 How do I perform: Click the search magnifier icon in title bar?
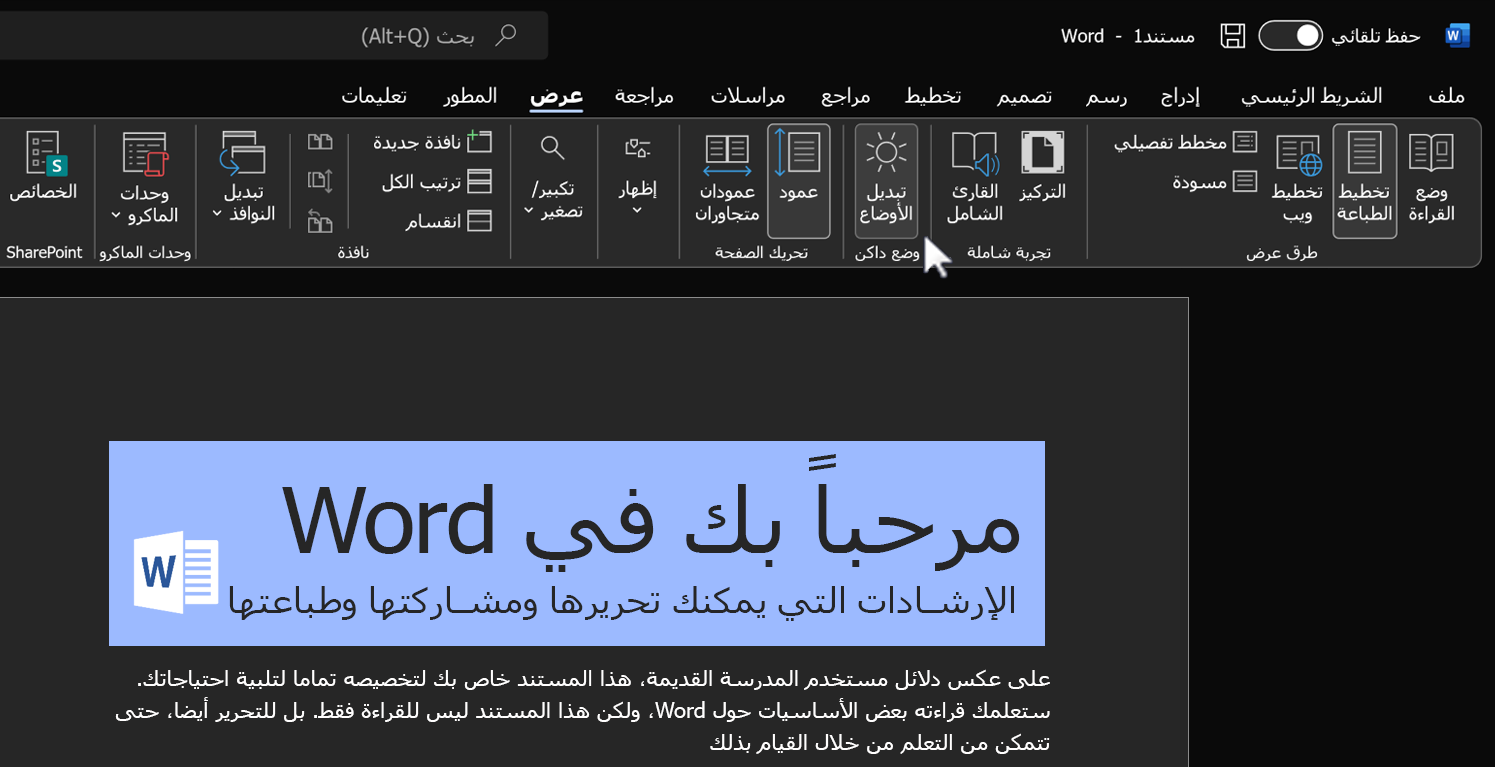[x=506, y=36]
